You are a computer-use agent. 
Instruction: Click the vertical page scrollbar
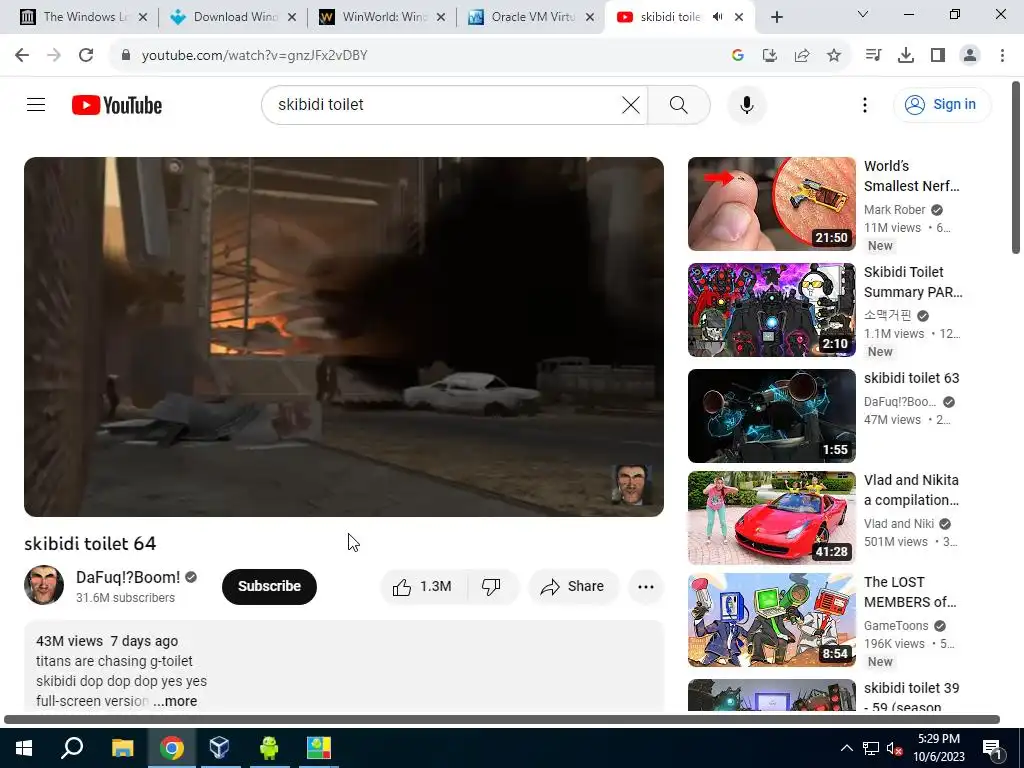point(1016,167)
